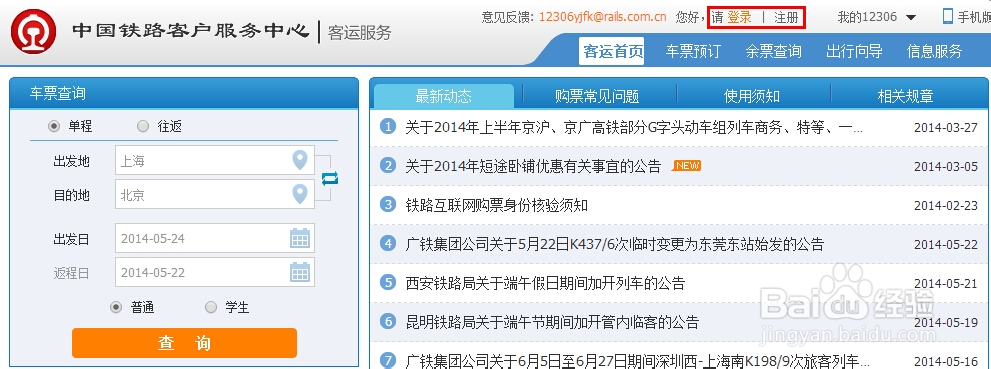Open 客运首页 navigation tab

(612, 51)
